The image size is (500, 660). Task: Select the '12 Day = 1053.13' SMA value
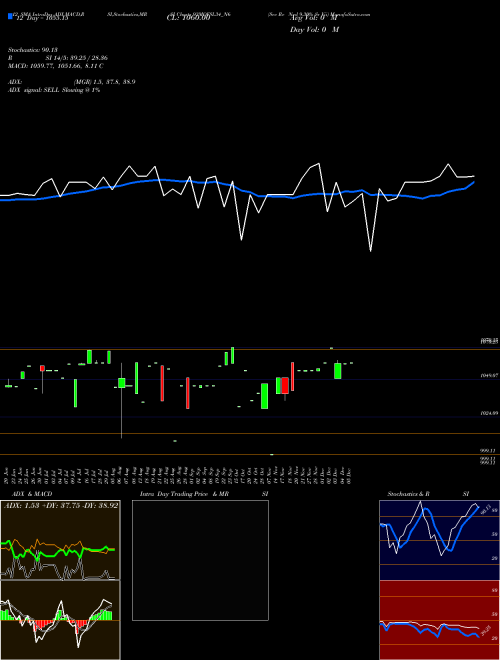(x=42, y=18)
